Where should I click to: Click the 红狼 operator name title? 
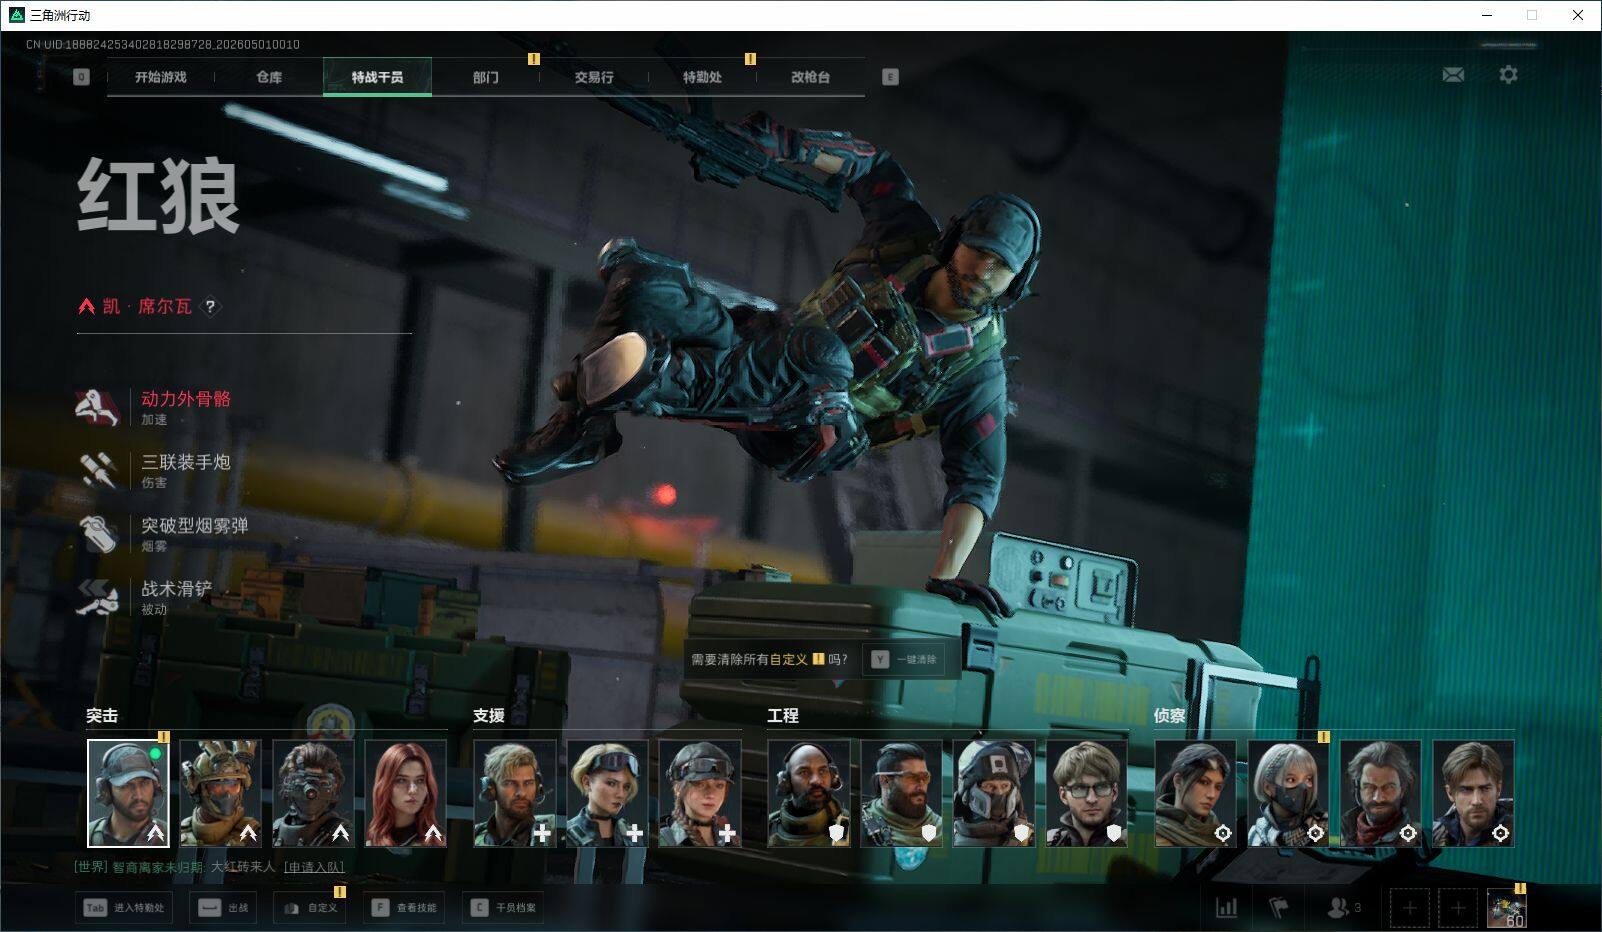[x=159, y=196]
